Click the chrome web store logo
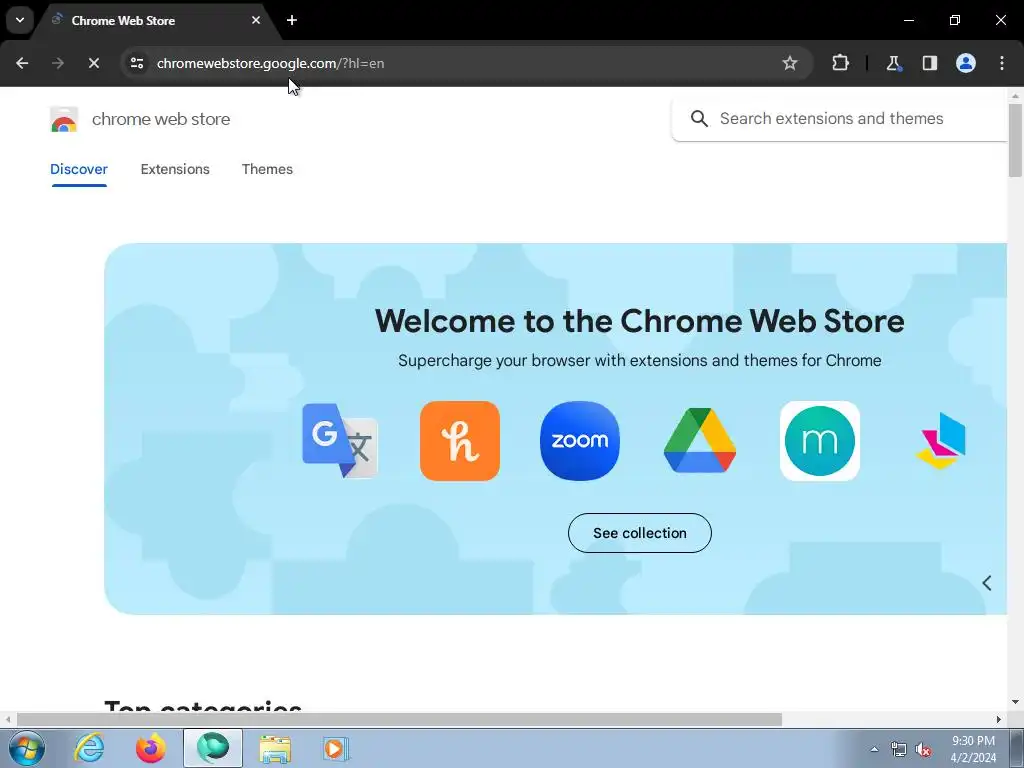 [64, 120]
